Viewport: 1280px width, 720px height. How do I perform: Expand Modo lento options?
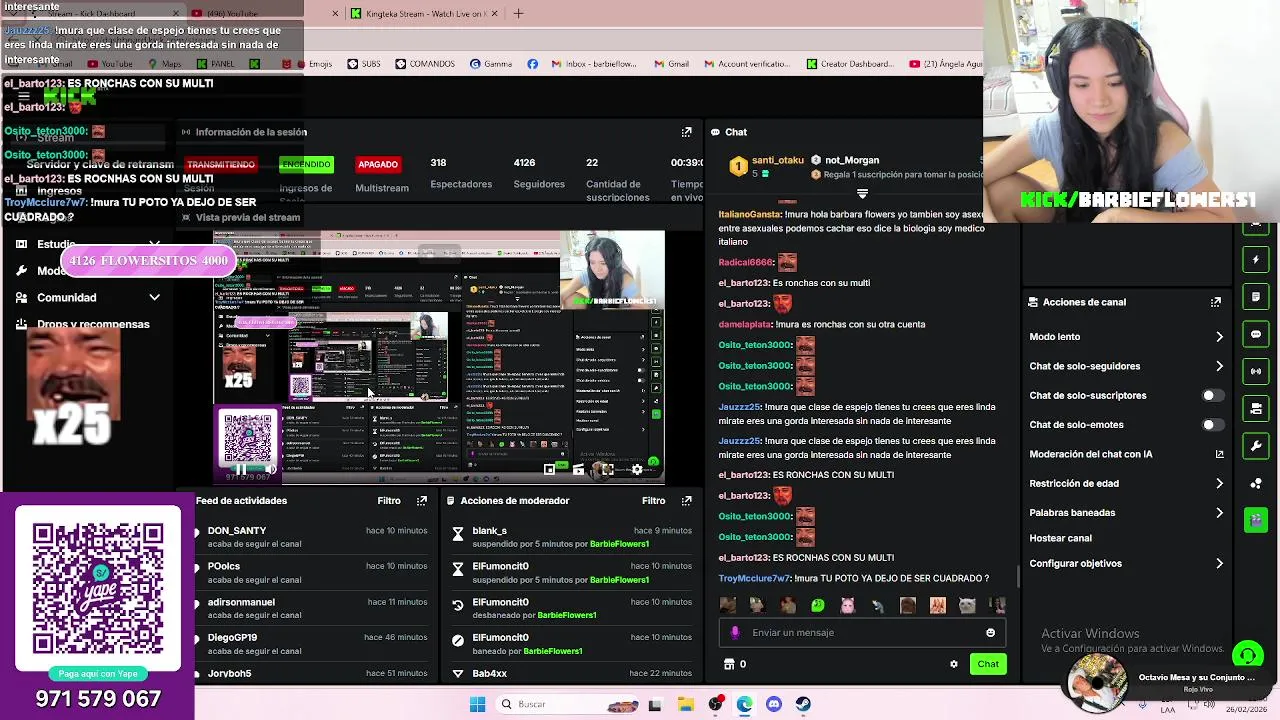(1219, 337)
